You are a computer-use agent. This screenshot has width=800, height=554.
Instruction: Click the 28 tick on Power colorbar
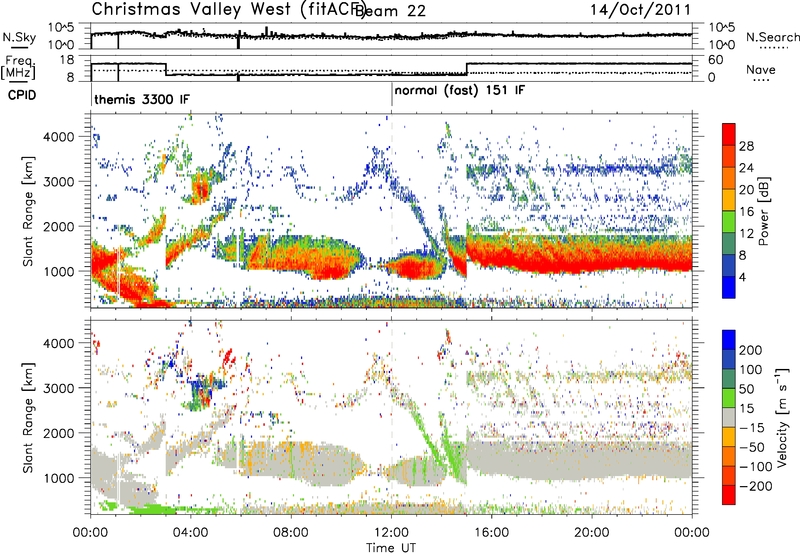(746, 146)
